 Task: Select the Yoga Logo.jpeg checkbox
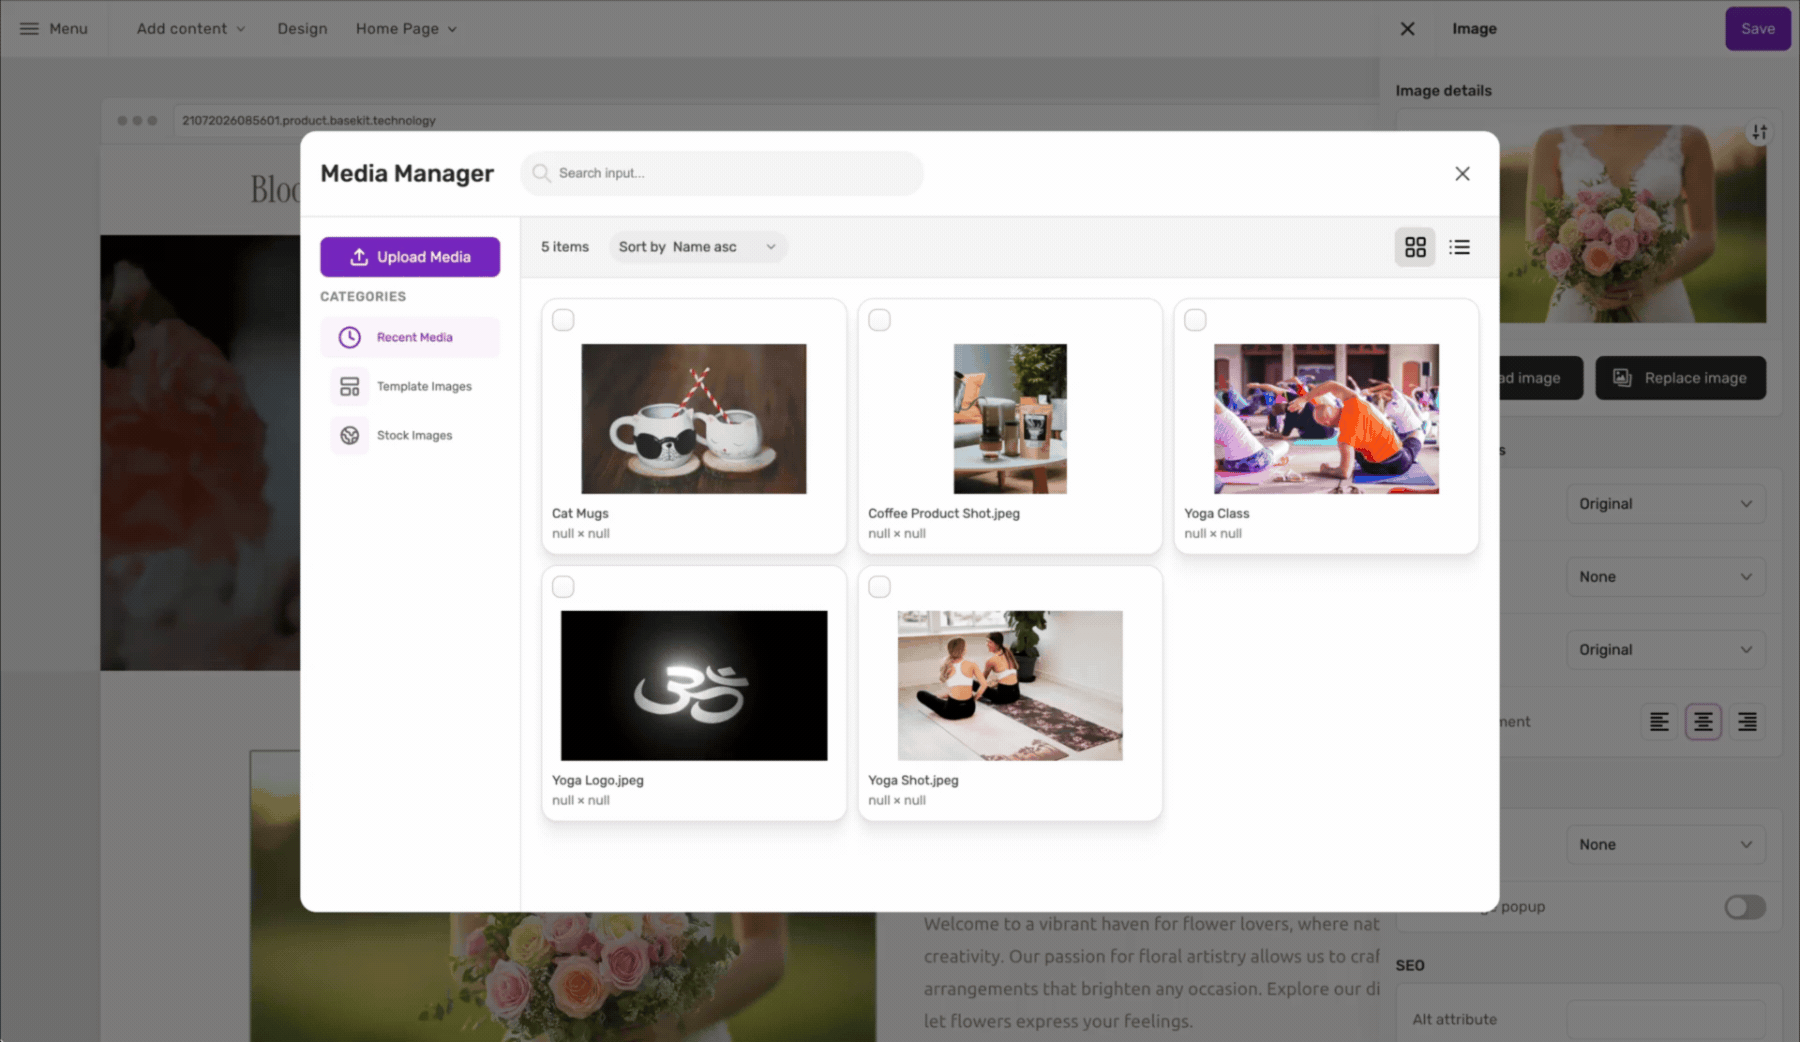tap(563, 587)
